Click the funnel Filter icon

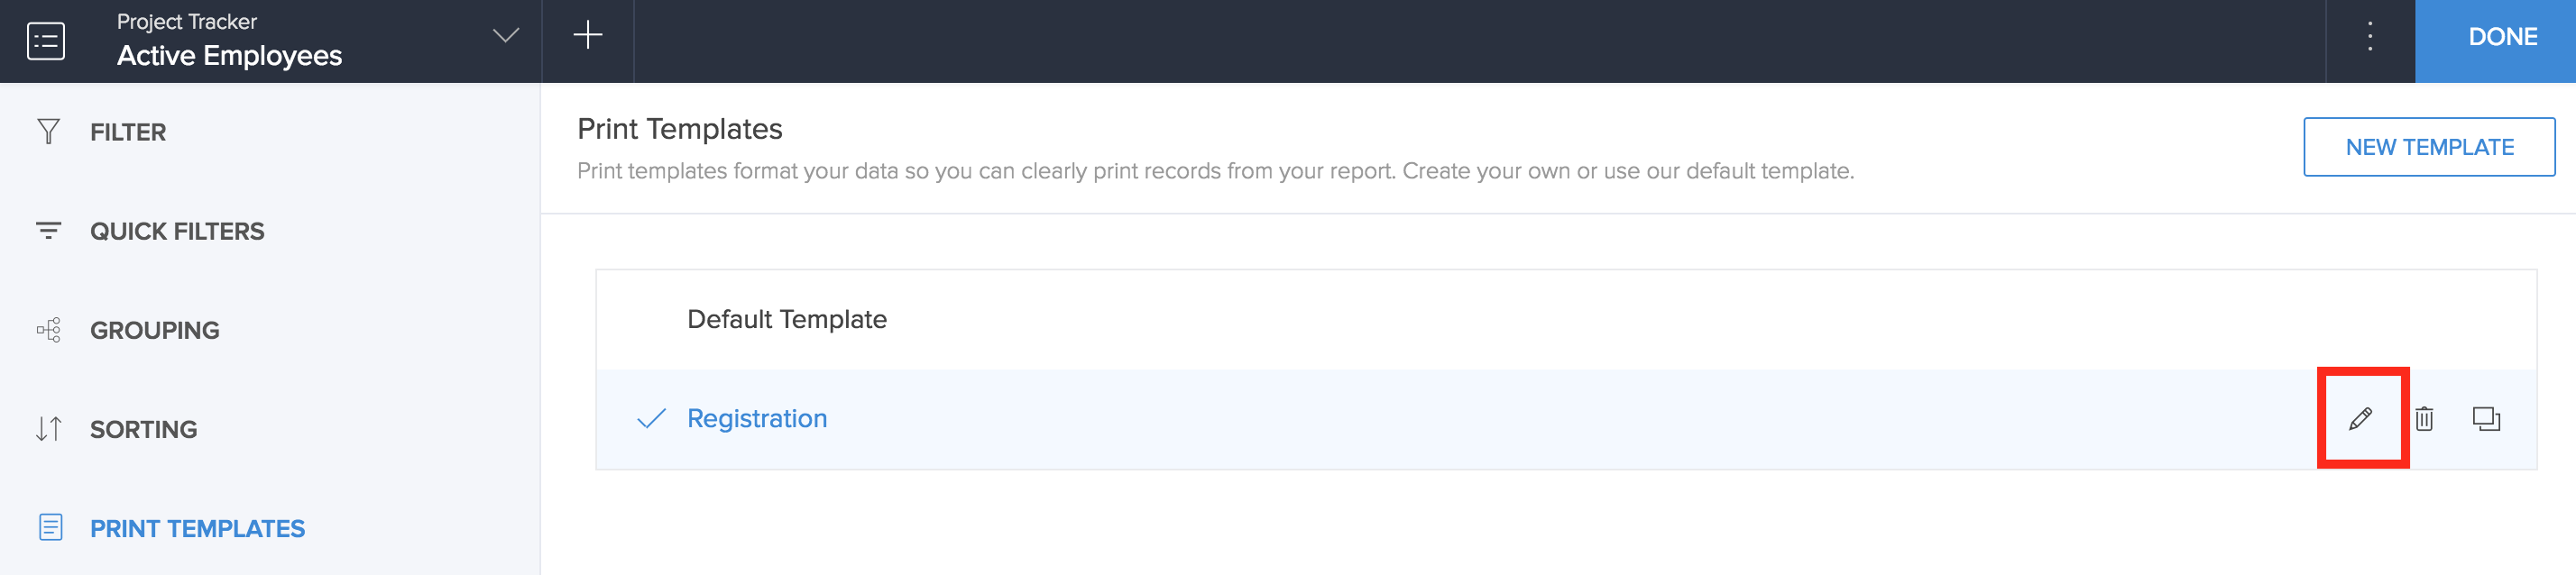pyautogui.click(x=48, y=132)
